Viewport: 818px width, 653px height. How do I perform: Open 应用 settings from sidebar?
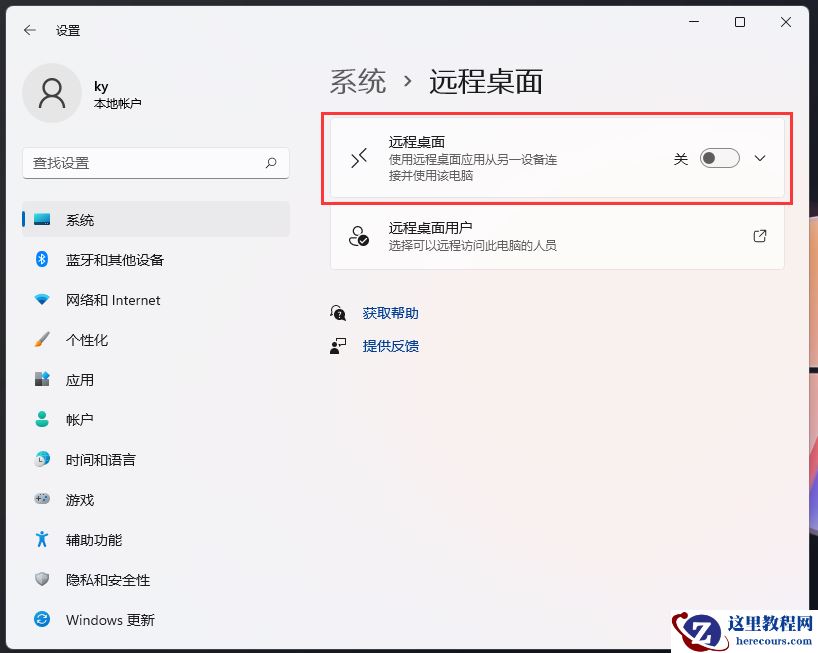coord(81,380)
